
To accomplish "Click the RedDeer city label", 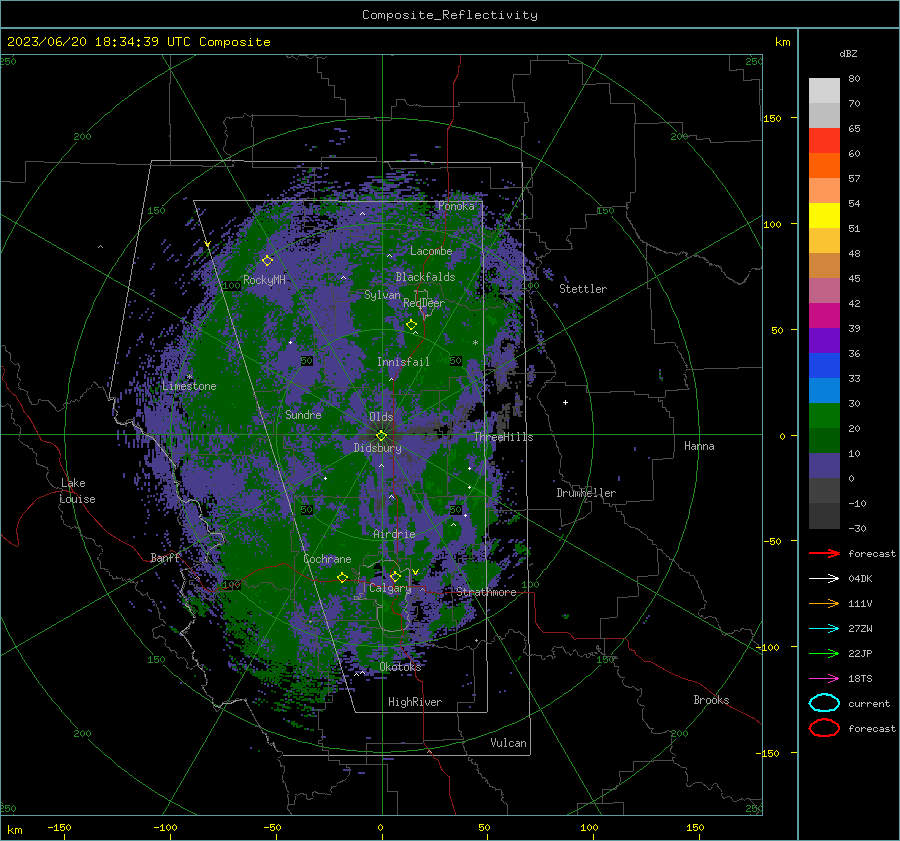I will pos(424,303).
